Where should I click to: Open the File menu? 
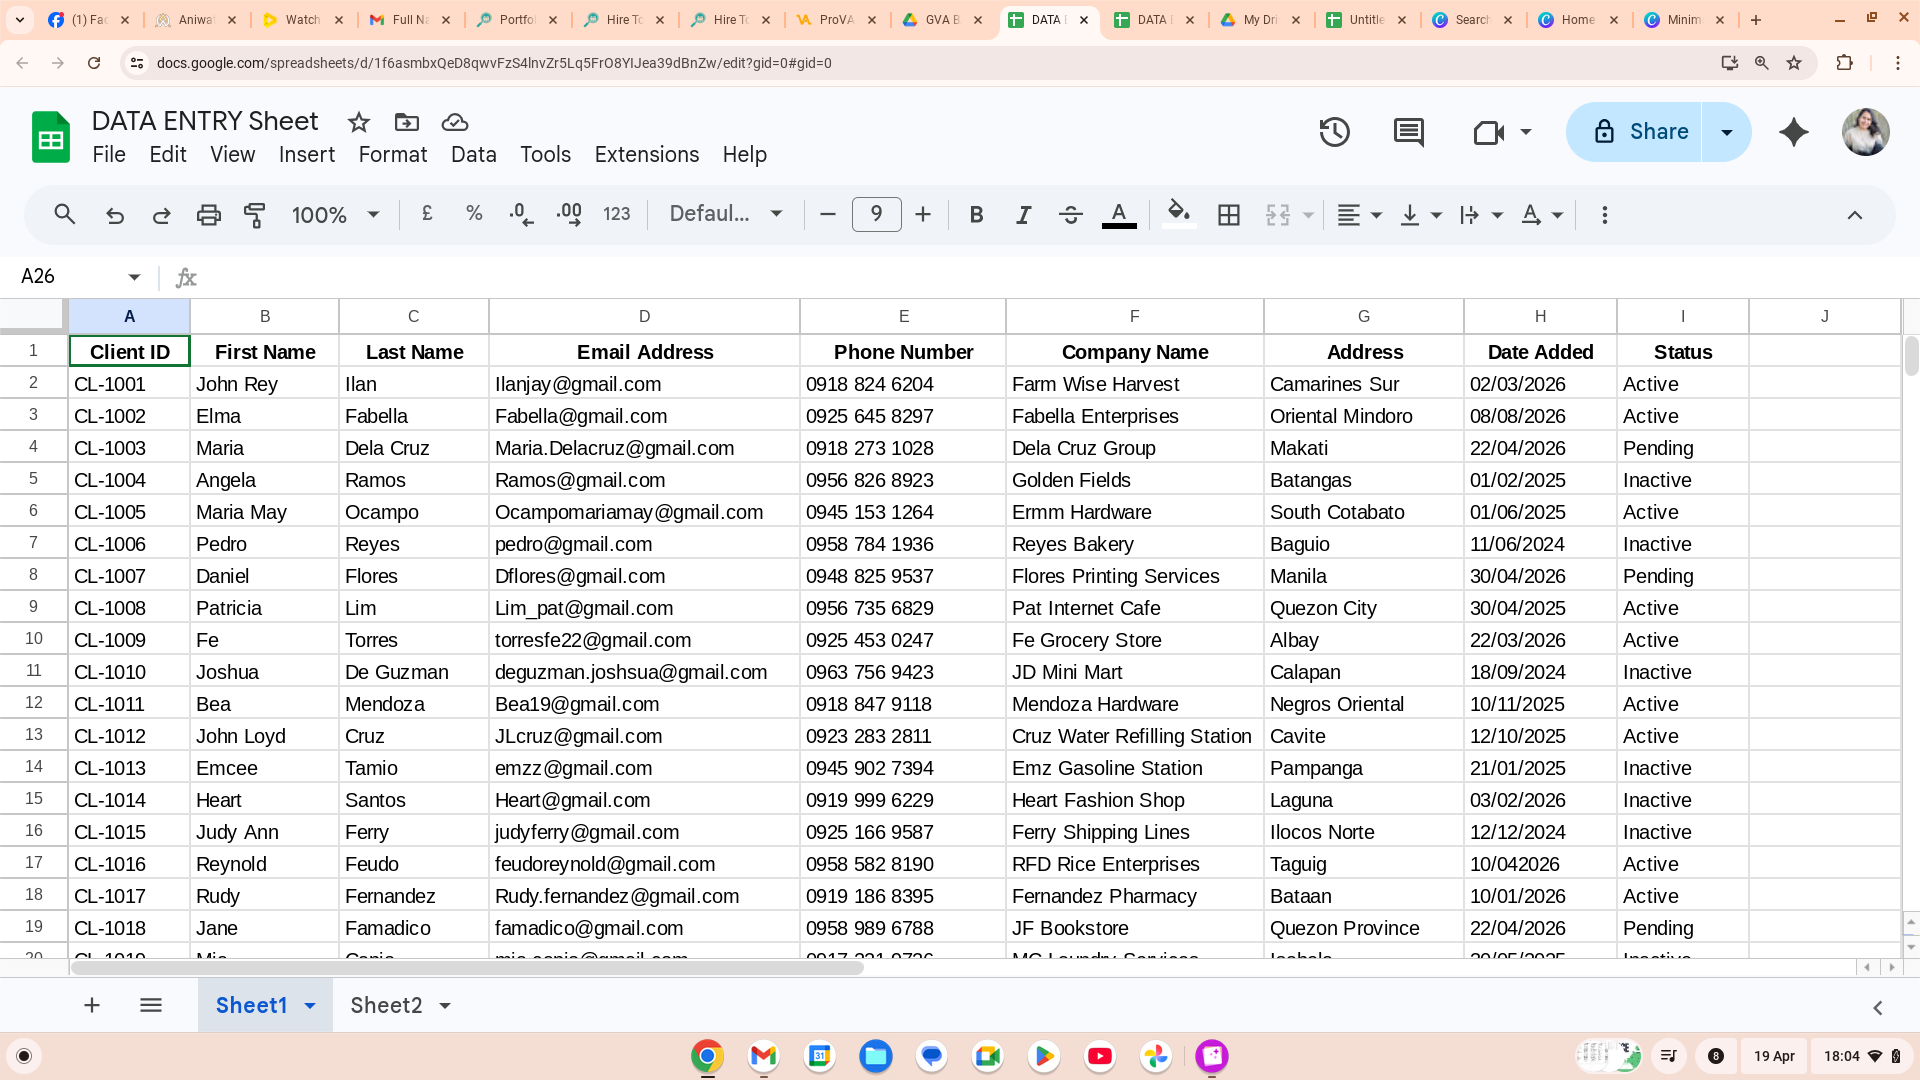(x=109, y=155)
